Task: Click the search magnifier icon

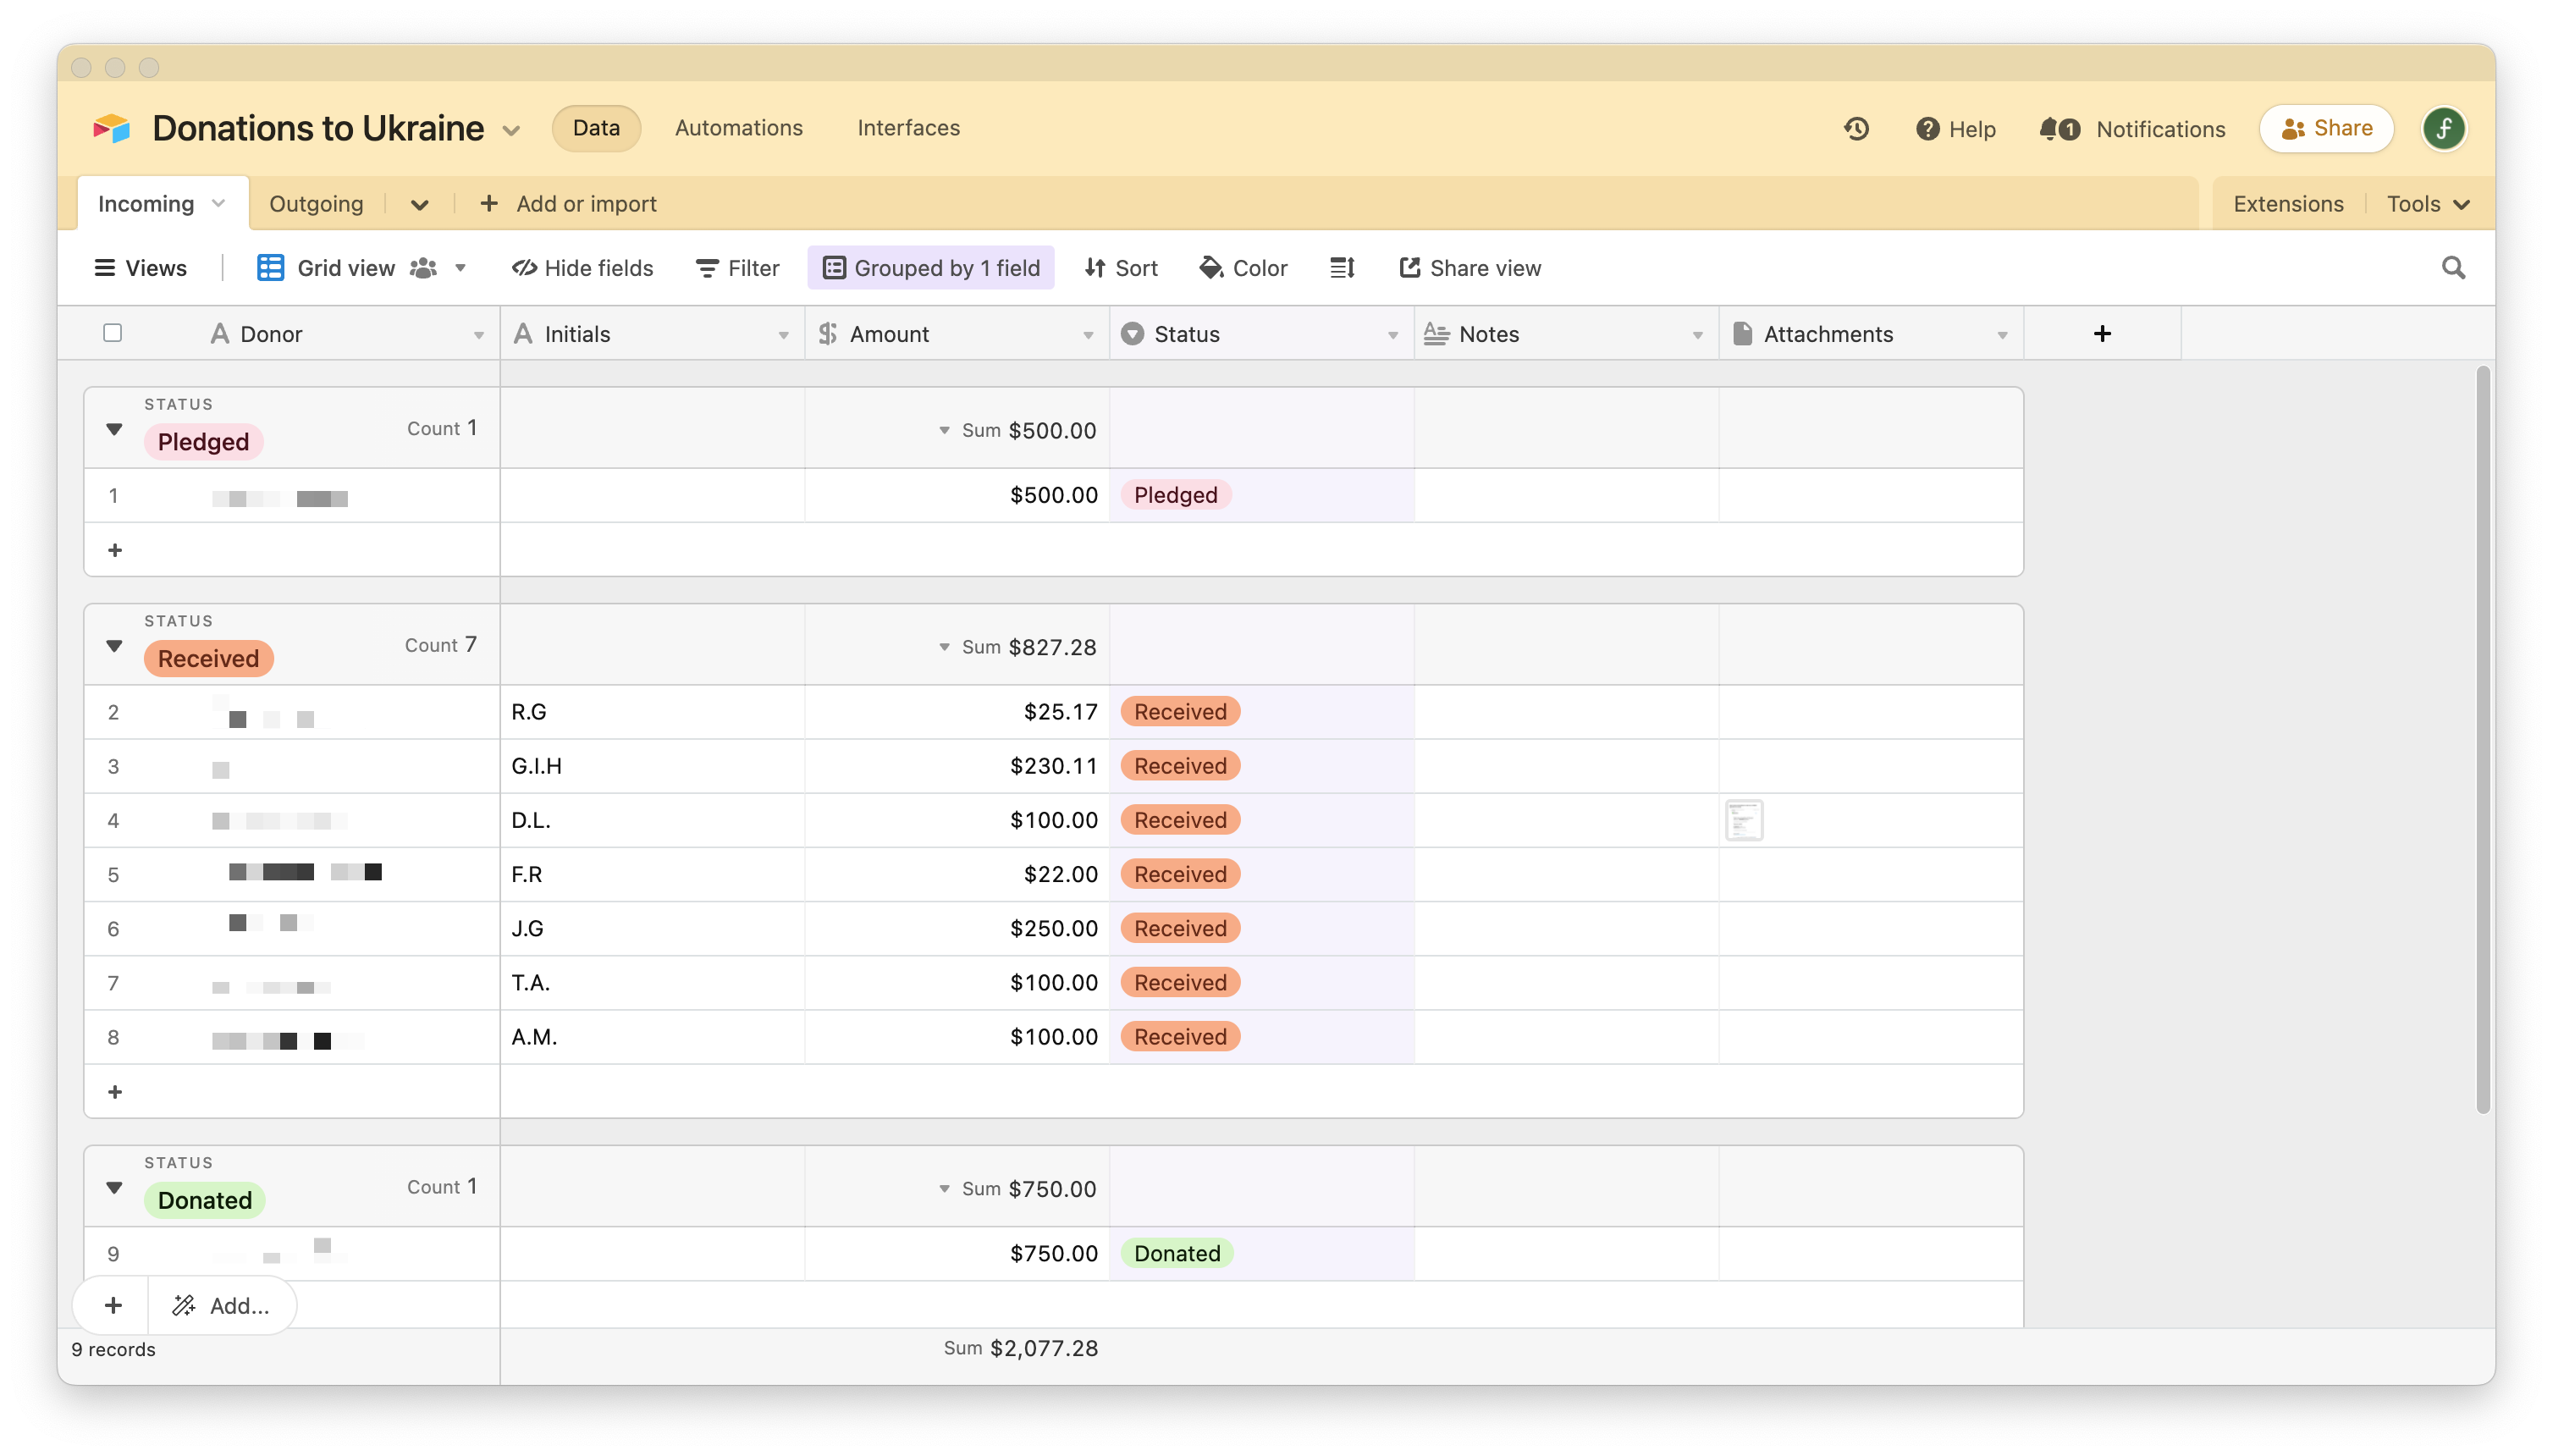Action: [x=2452, y=268]
